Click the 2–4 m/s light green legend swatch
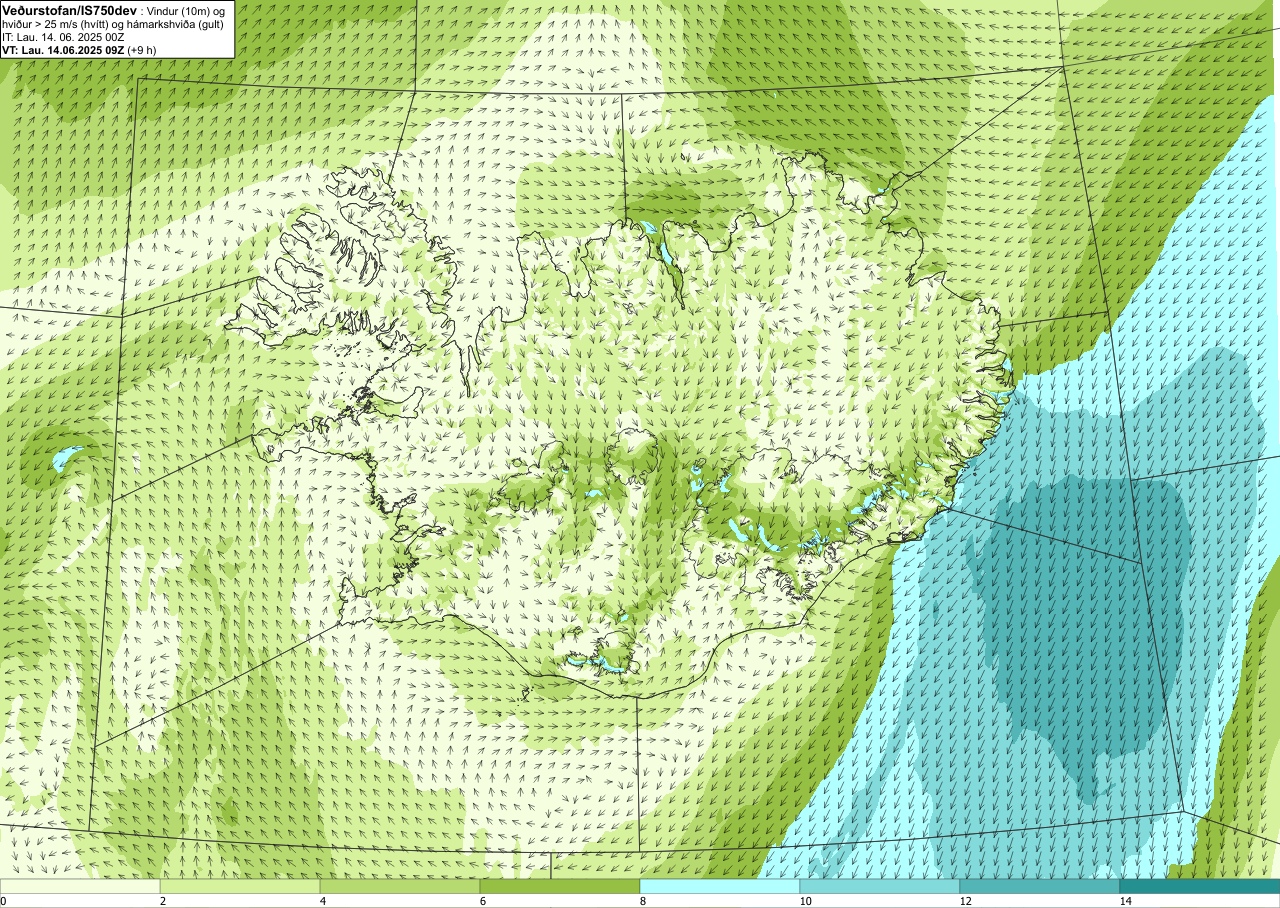The image size is (1280, 908). tap(240, 886)
